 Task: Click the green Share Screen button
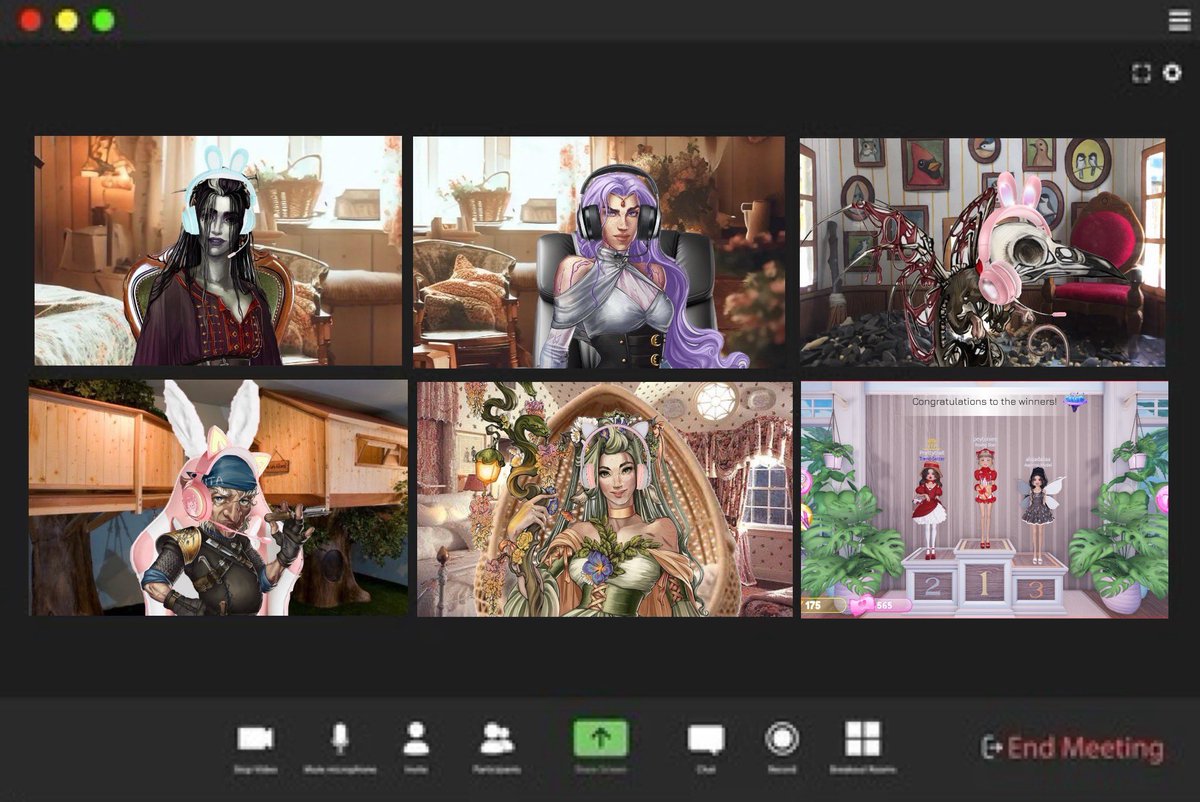click(600, 739)
